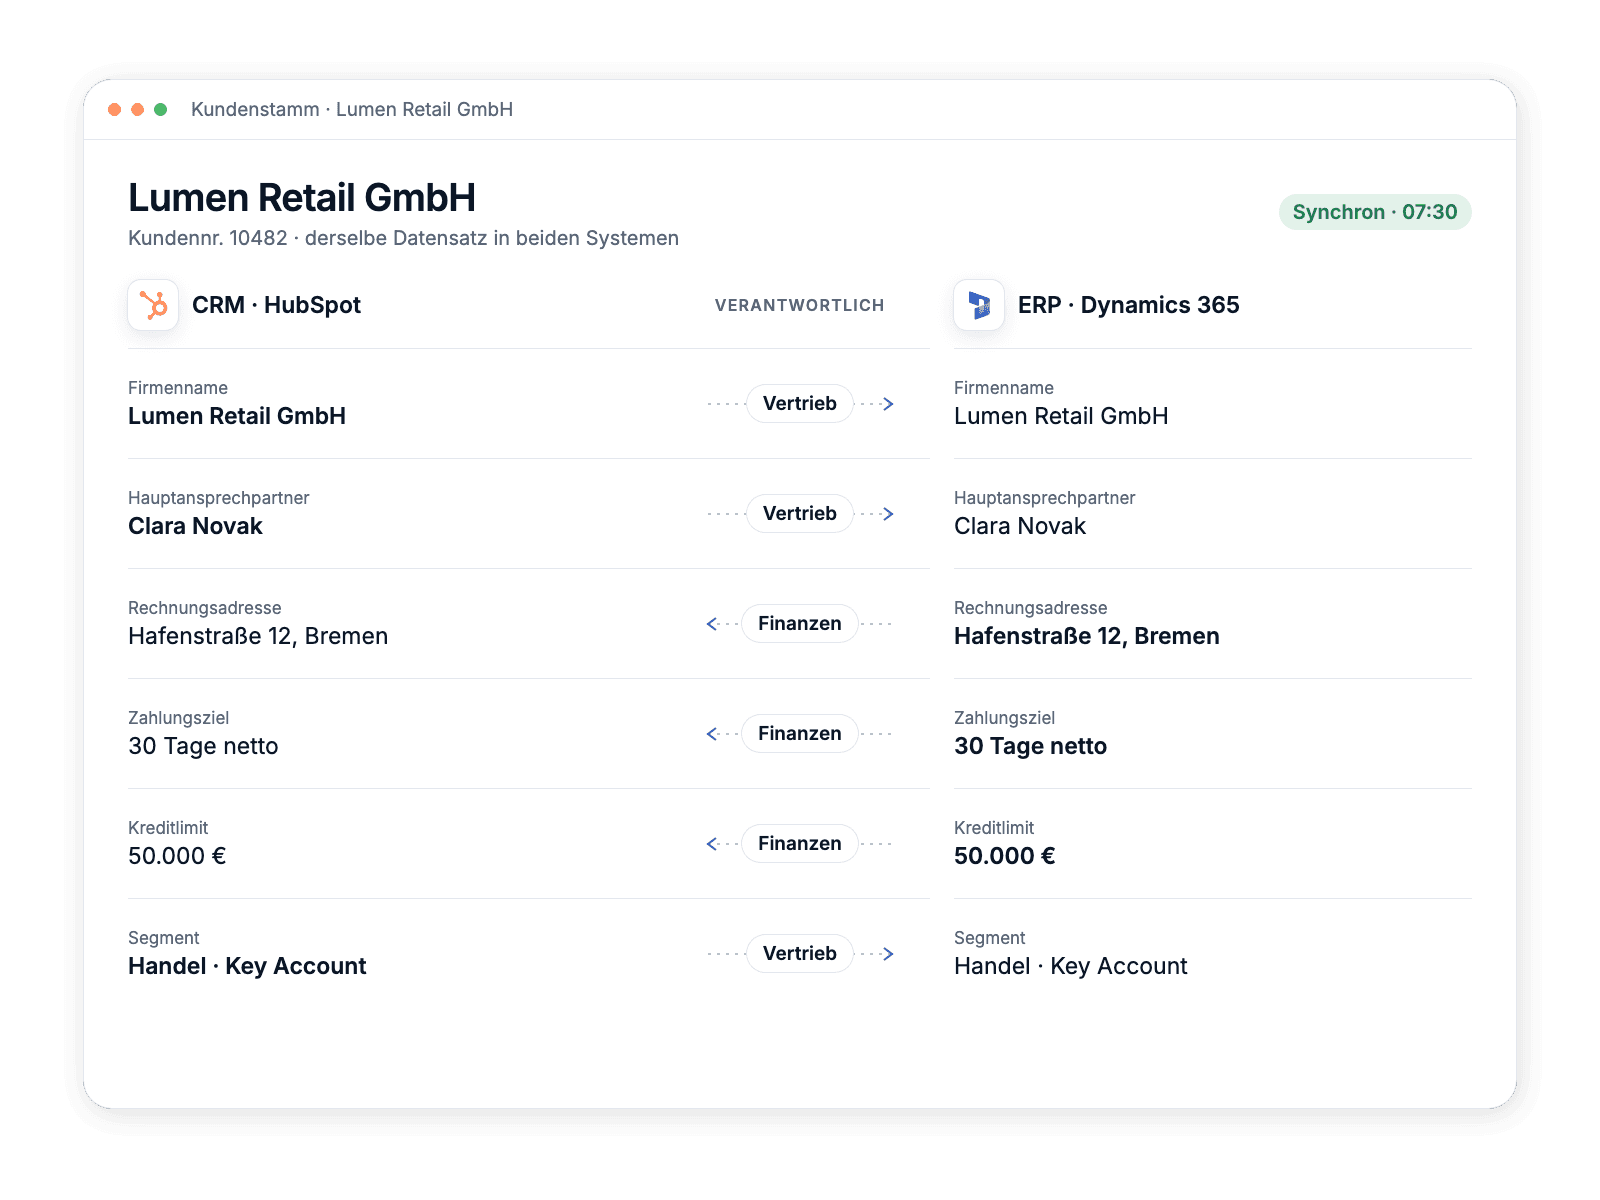Click ERP Firmenname field label
The width and height of the screenshot is (1600, 1200).
[x=1004, y=388]
